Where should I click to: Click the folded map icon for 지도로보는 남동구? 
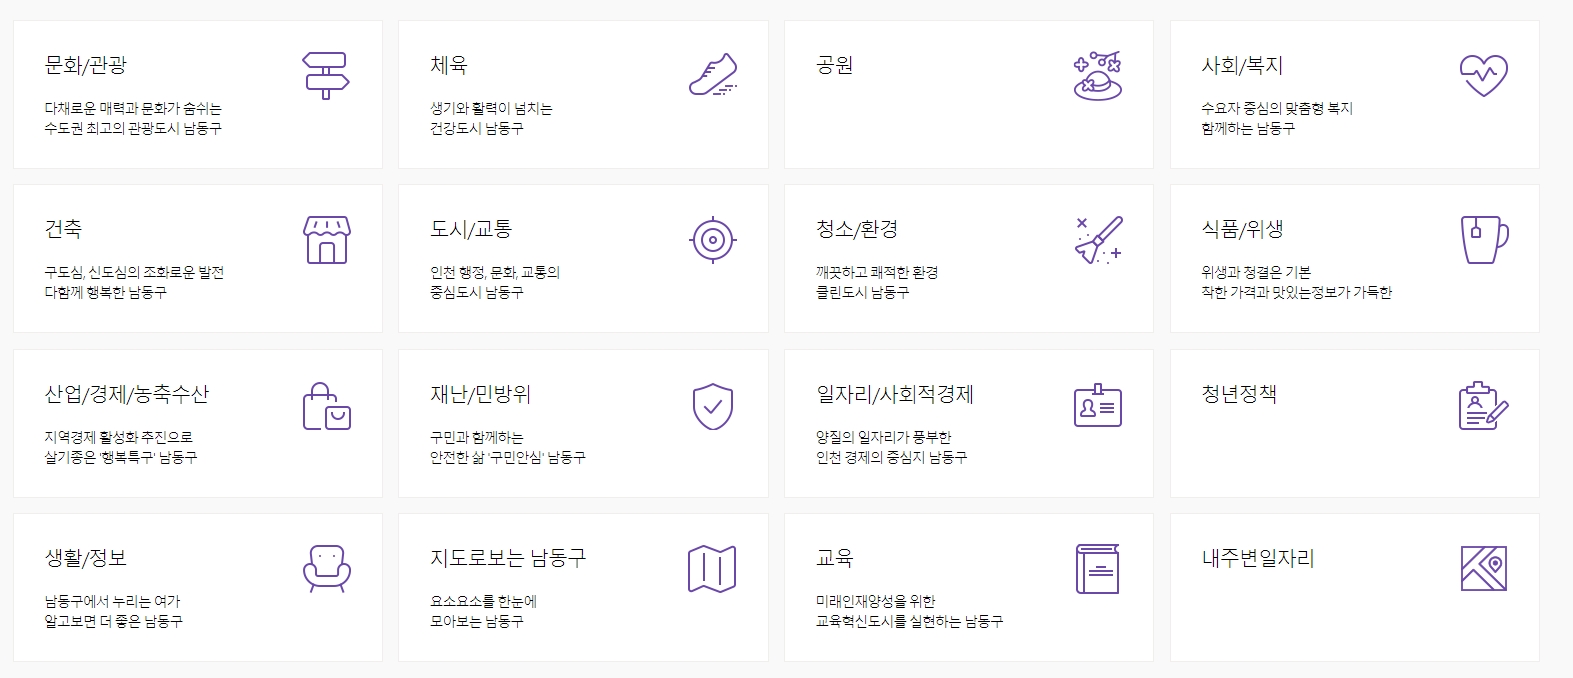pyautogui.click(x=714, y=568)
